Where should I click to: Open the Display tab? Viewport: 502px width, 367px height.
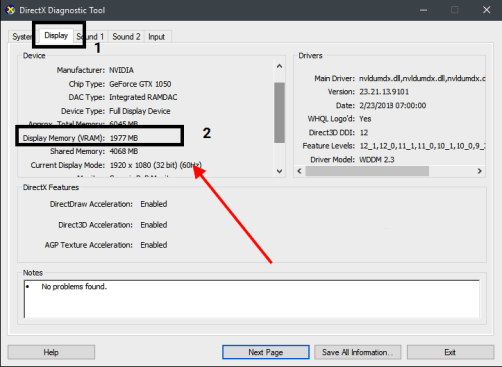click(x=56, y=35)
